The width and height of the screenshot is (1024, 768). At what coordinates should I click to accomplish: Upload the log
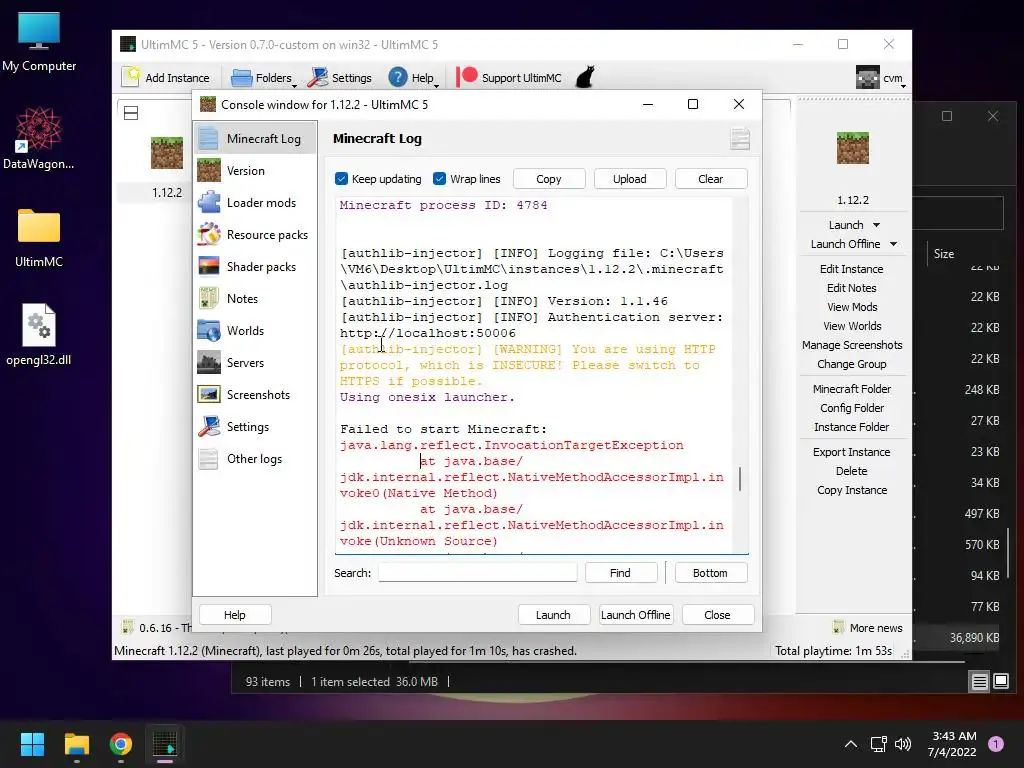click(x=630, y=179)
